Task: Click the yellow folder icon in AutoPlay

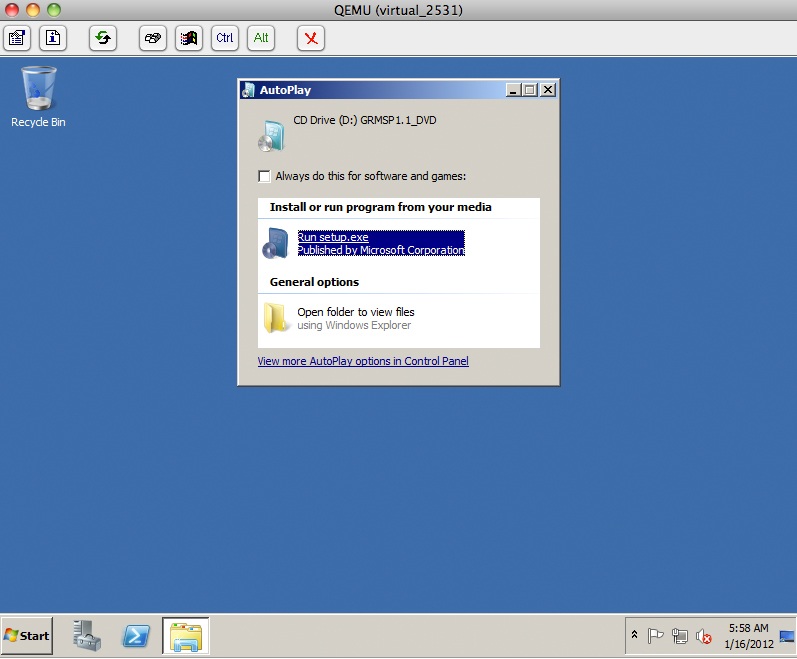Action: [275, 318]
